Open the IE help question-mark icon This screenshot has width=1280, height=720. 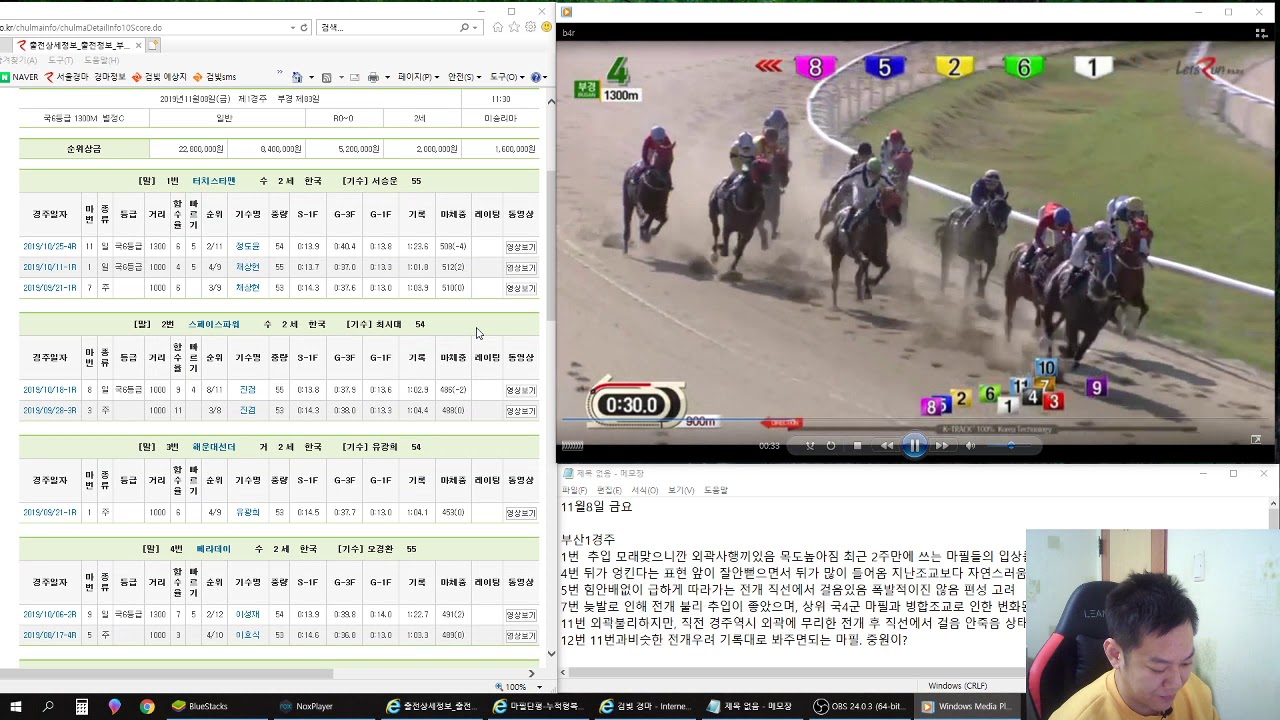(536, 77)
